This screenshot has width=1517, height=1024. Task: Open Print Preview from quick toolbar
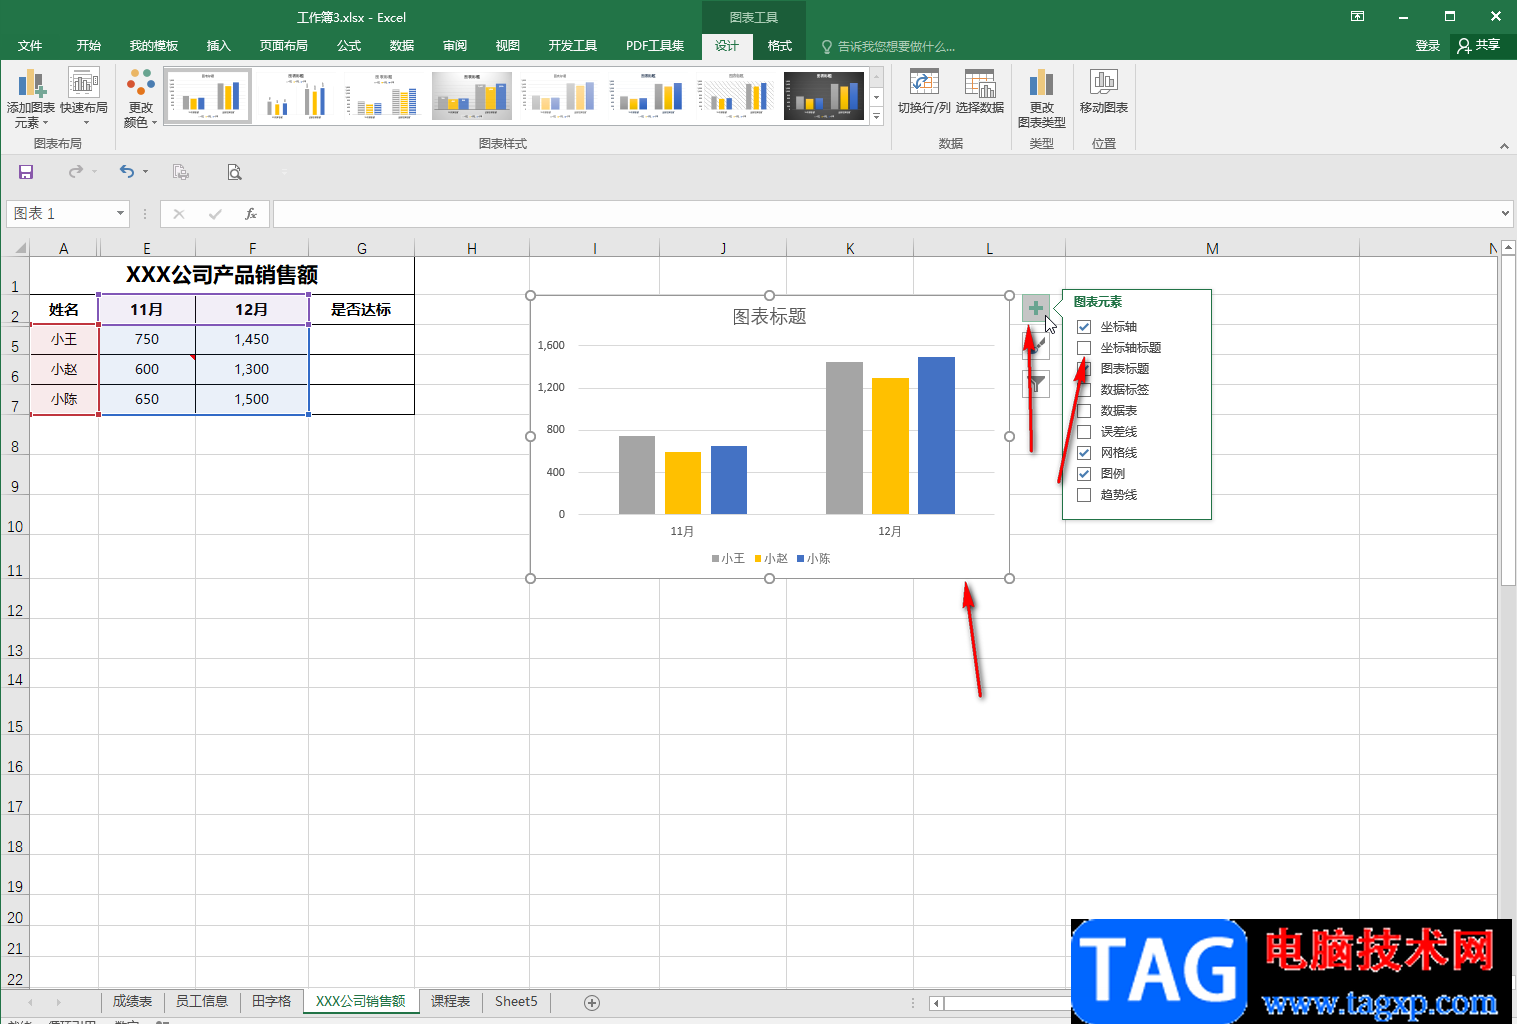point(234,172)
